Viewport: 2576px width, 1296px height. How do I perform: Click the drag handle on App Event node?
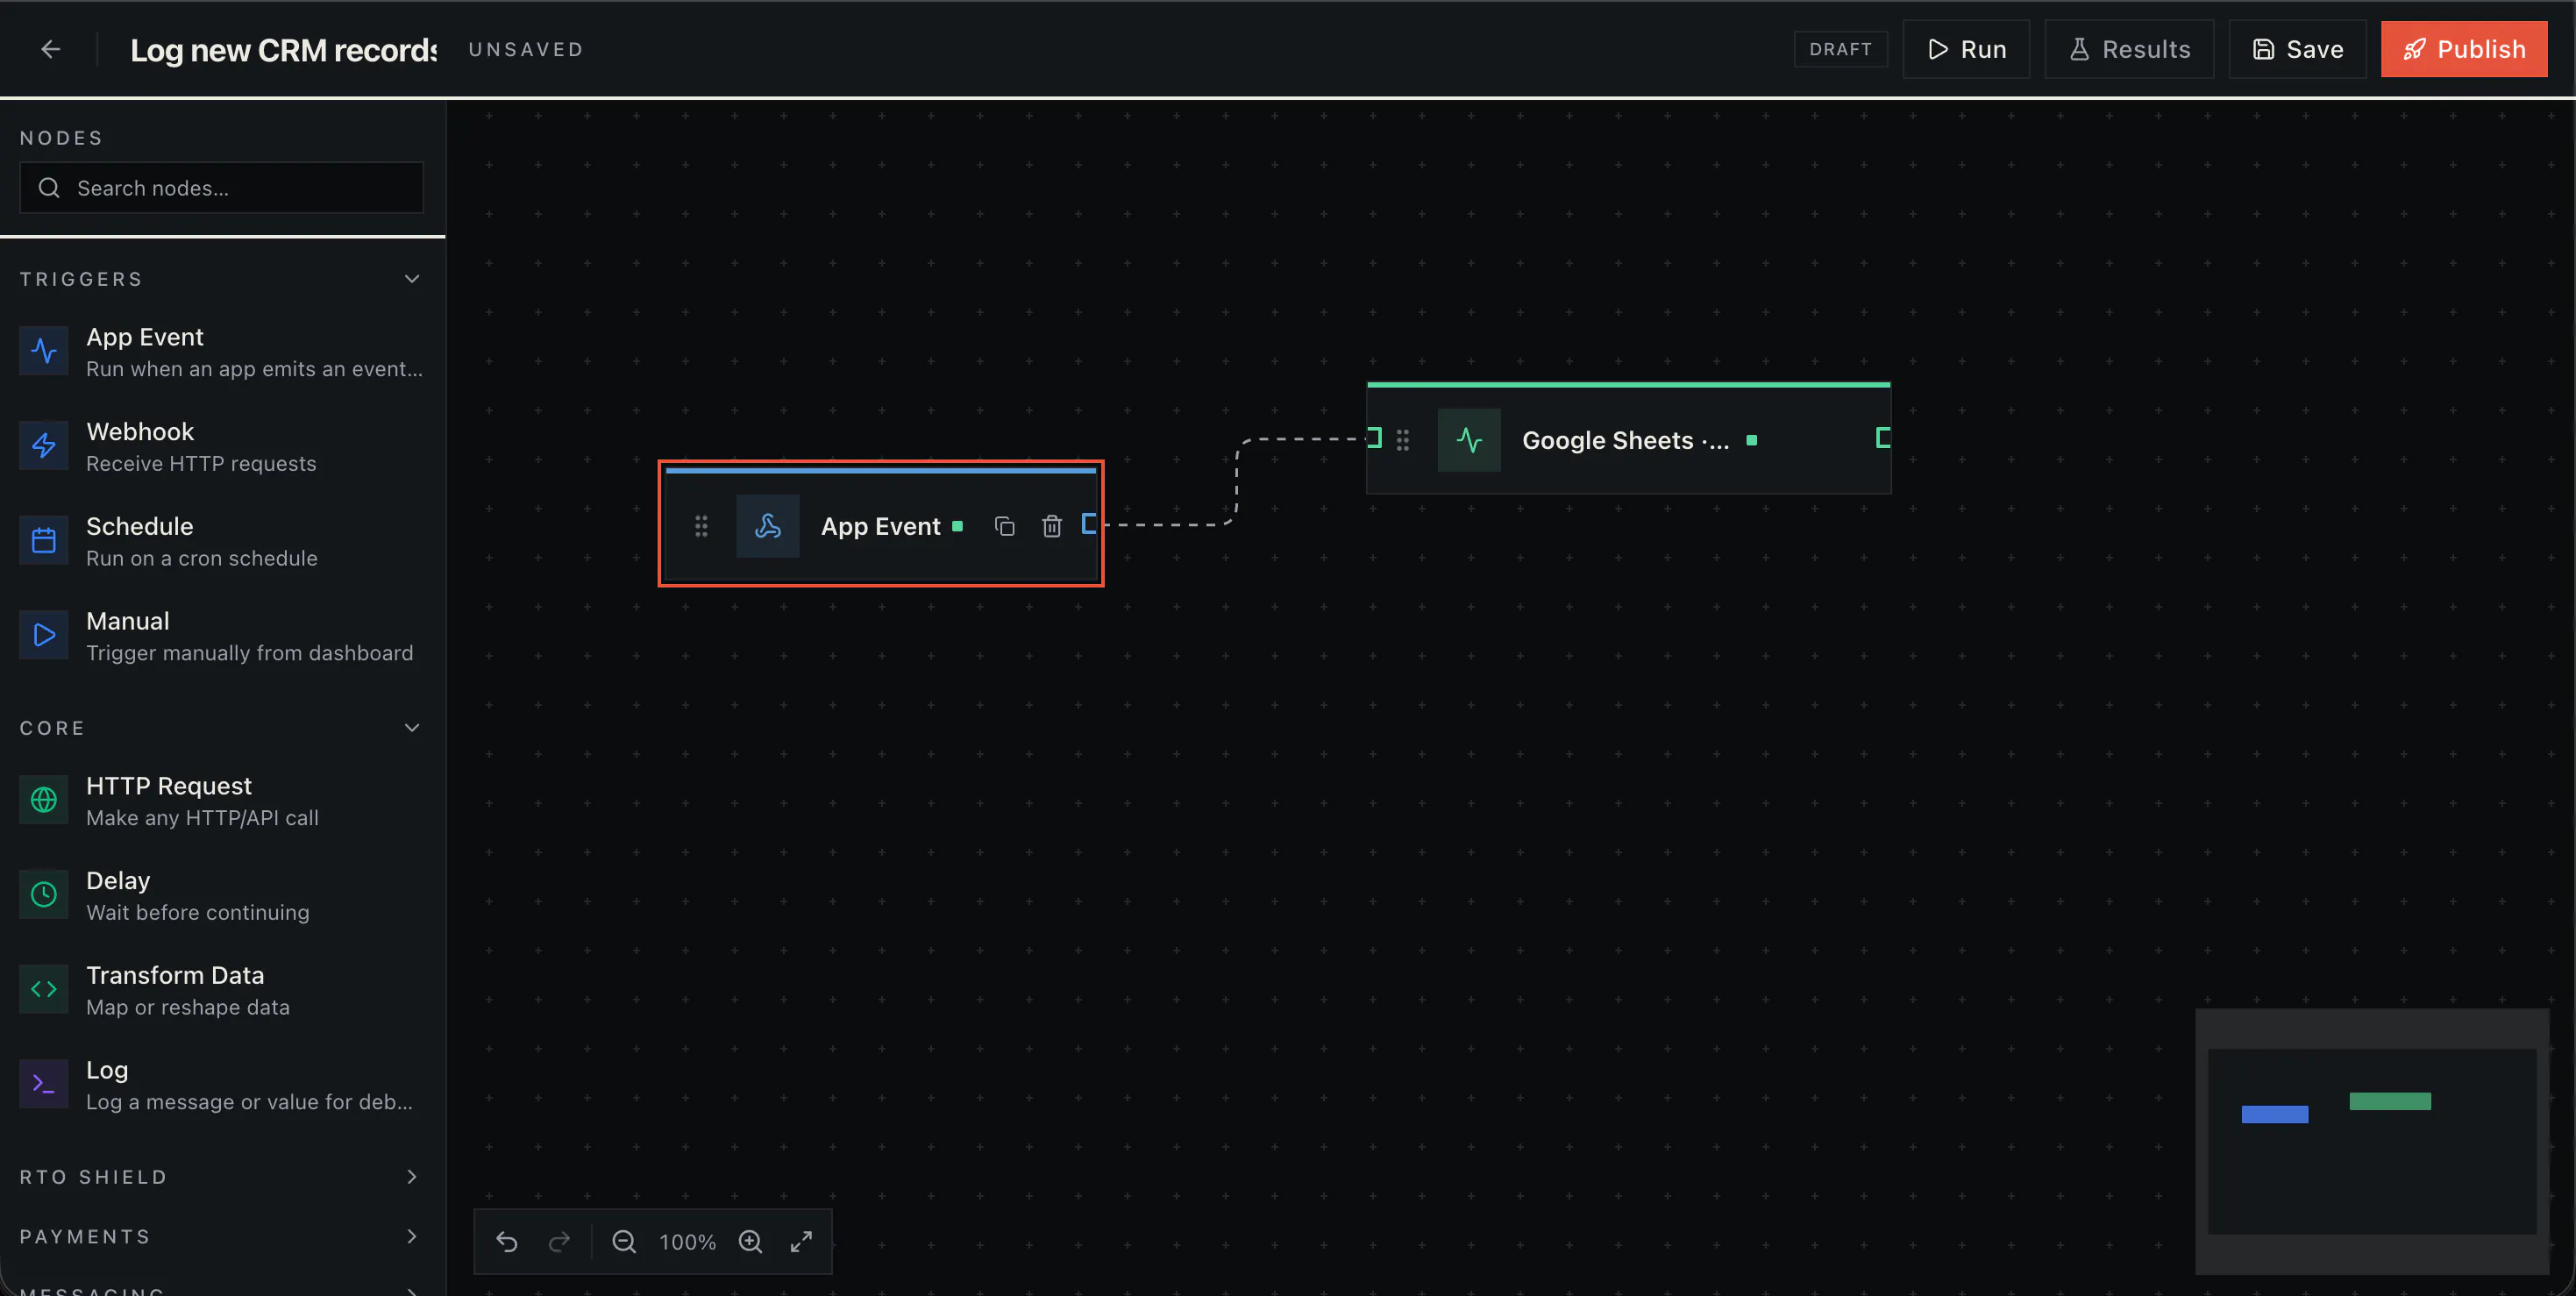pyautogui.click(x=701, y=526)
